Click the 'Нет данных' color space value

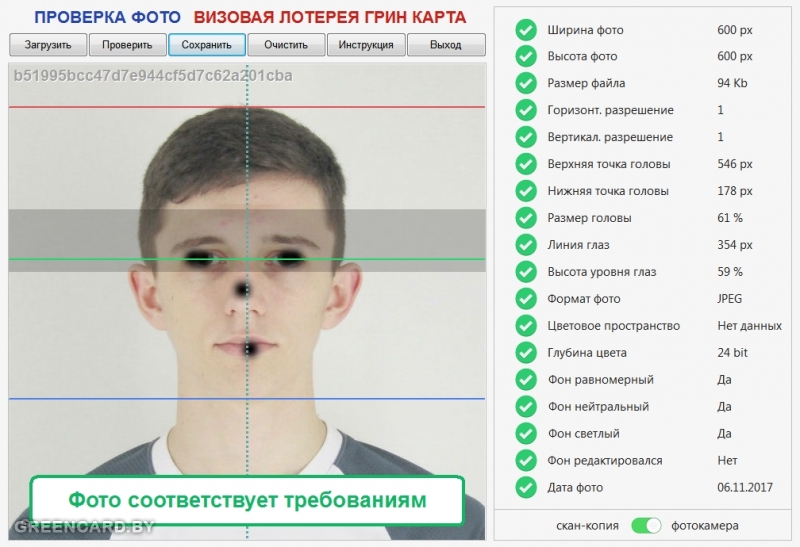(x=749, y=326)
